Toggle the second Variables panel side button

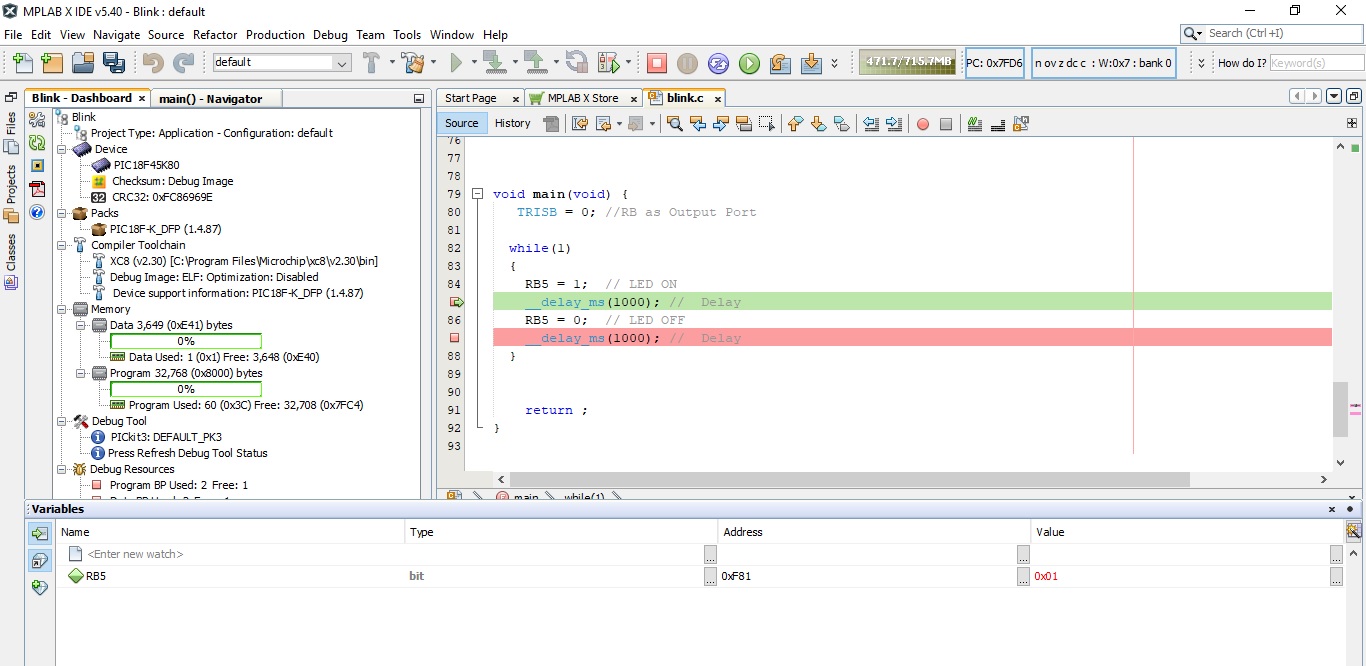[39, 561]
